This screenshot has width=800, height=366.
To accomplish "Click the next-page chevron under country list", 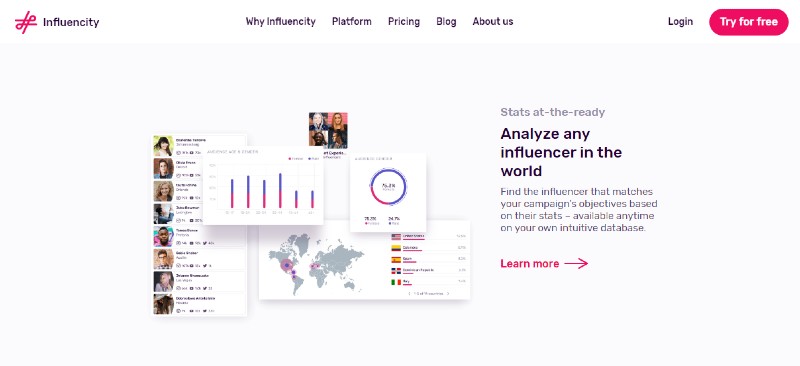I will (x=448, y=294).
